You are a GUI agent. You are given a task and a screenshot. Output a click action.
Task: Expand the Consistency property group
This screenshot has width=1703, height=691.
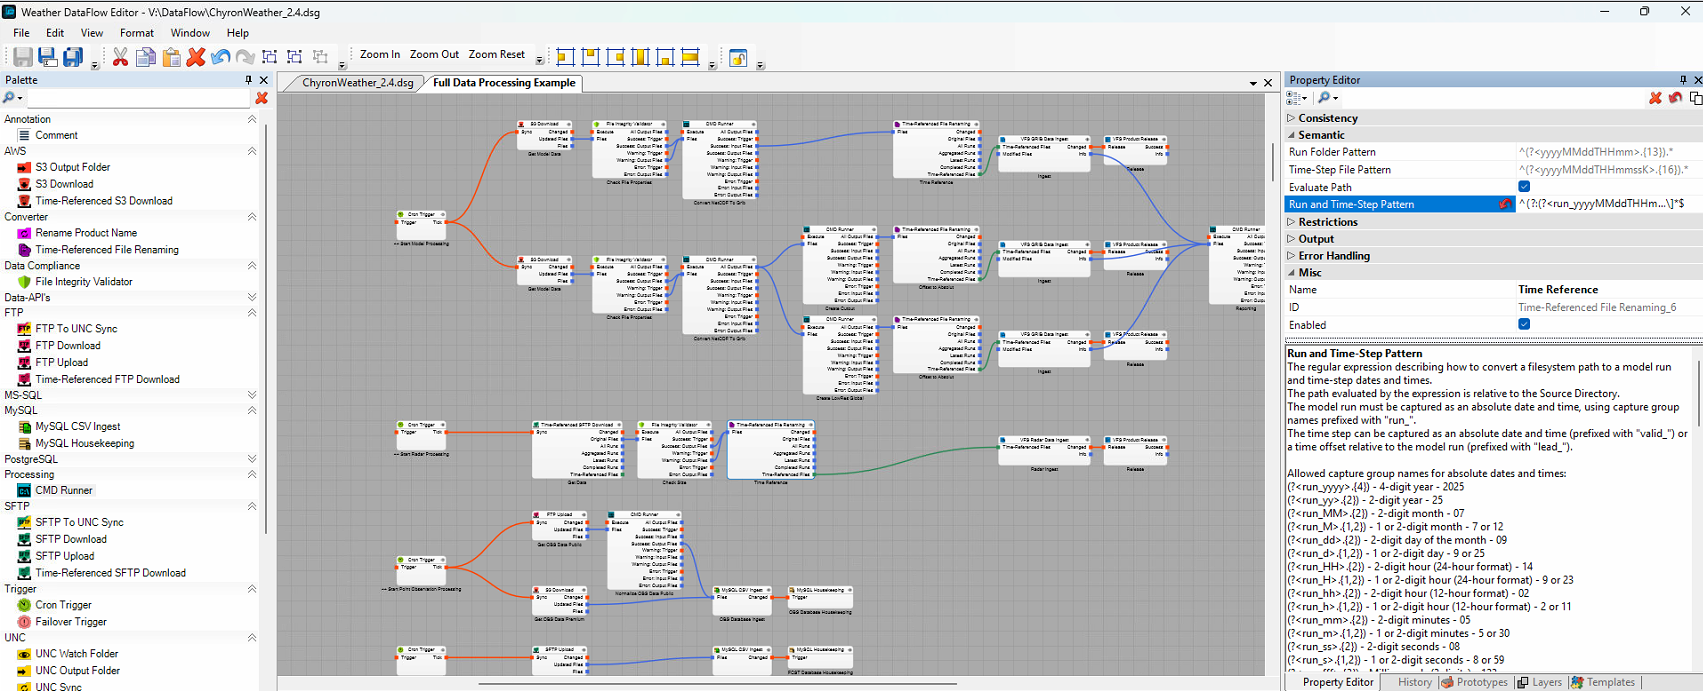click(x=1291, y=118)
